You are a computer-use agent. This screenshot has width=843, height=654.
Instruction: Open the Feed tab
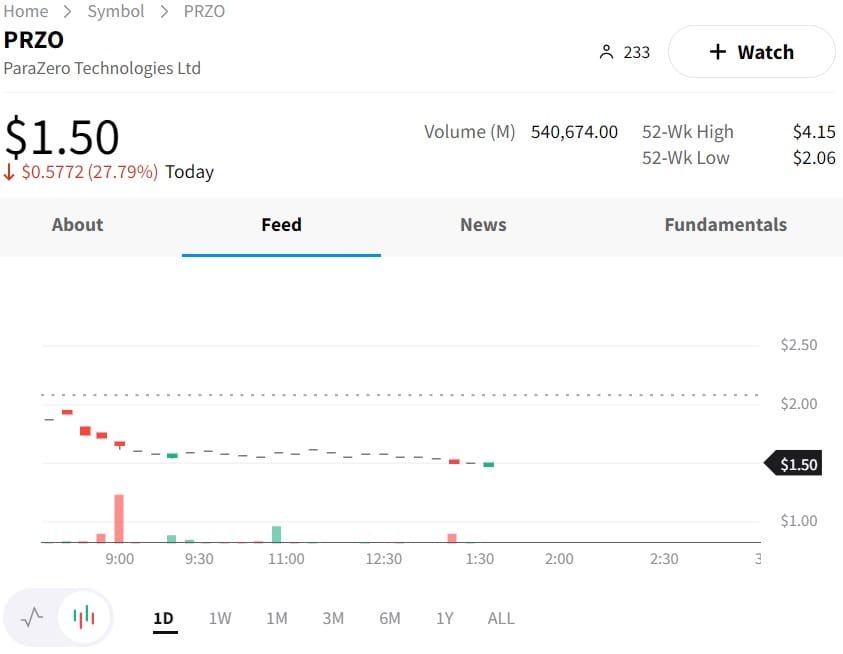[281, 225]
